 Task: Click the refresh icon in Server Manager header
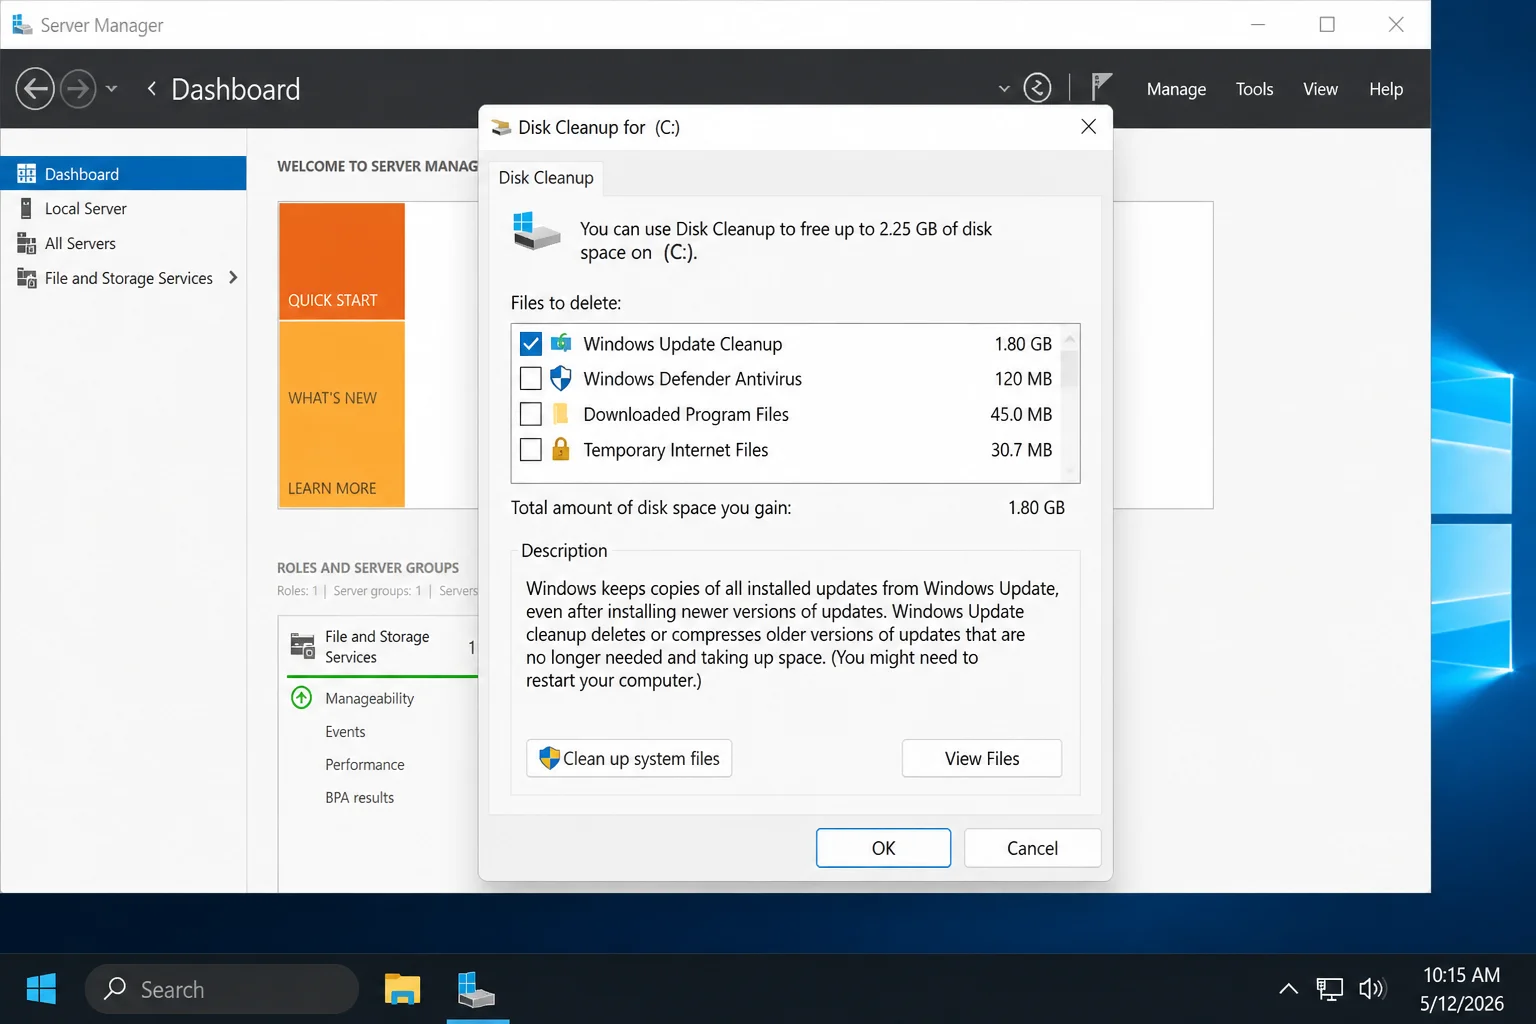coord(1038,88)
